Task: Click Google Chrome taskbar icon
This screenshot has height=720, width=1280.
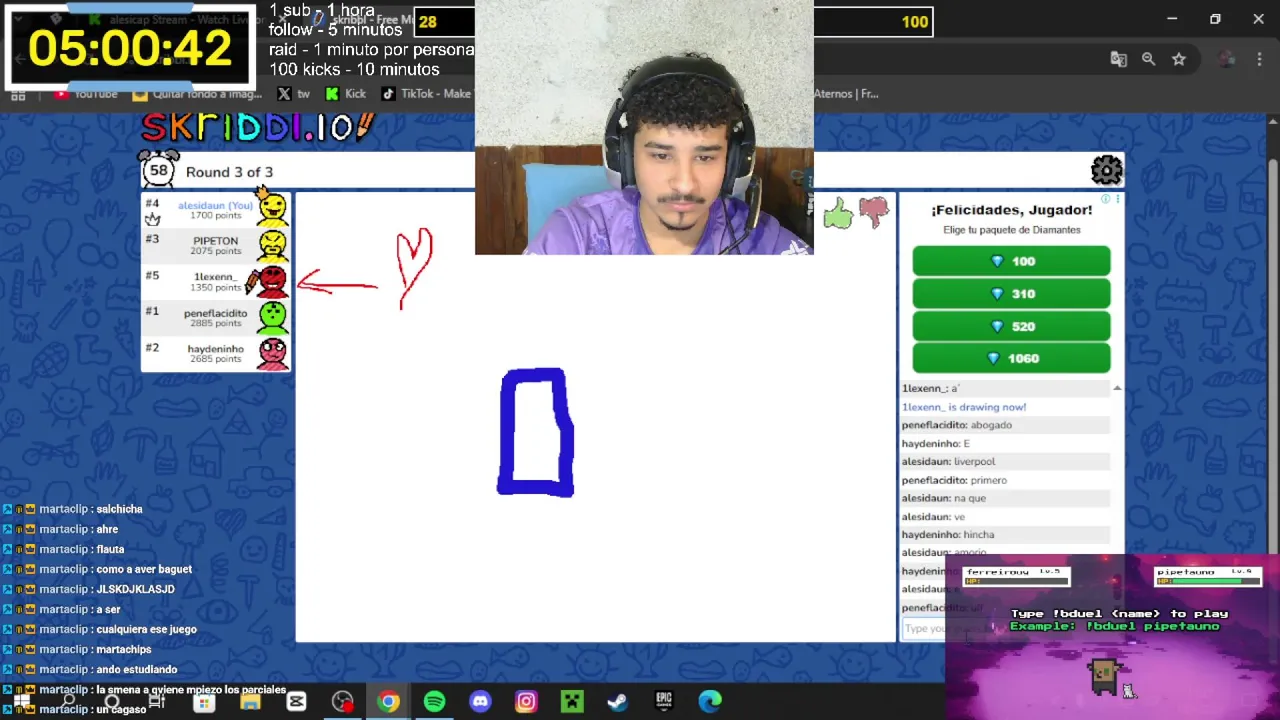Action: point(388,701)
